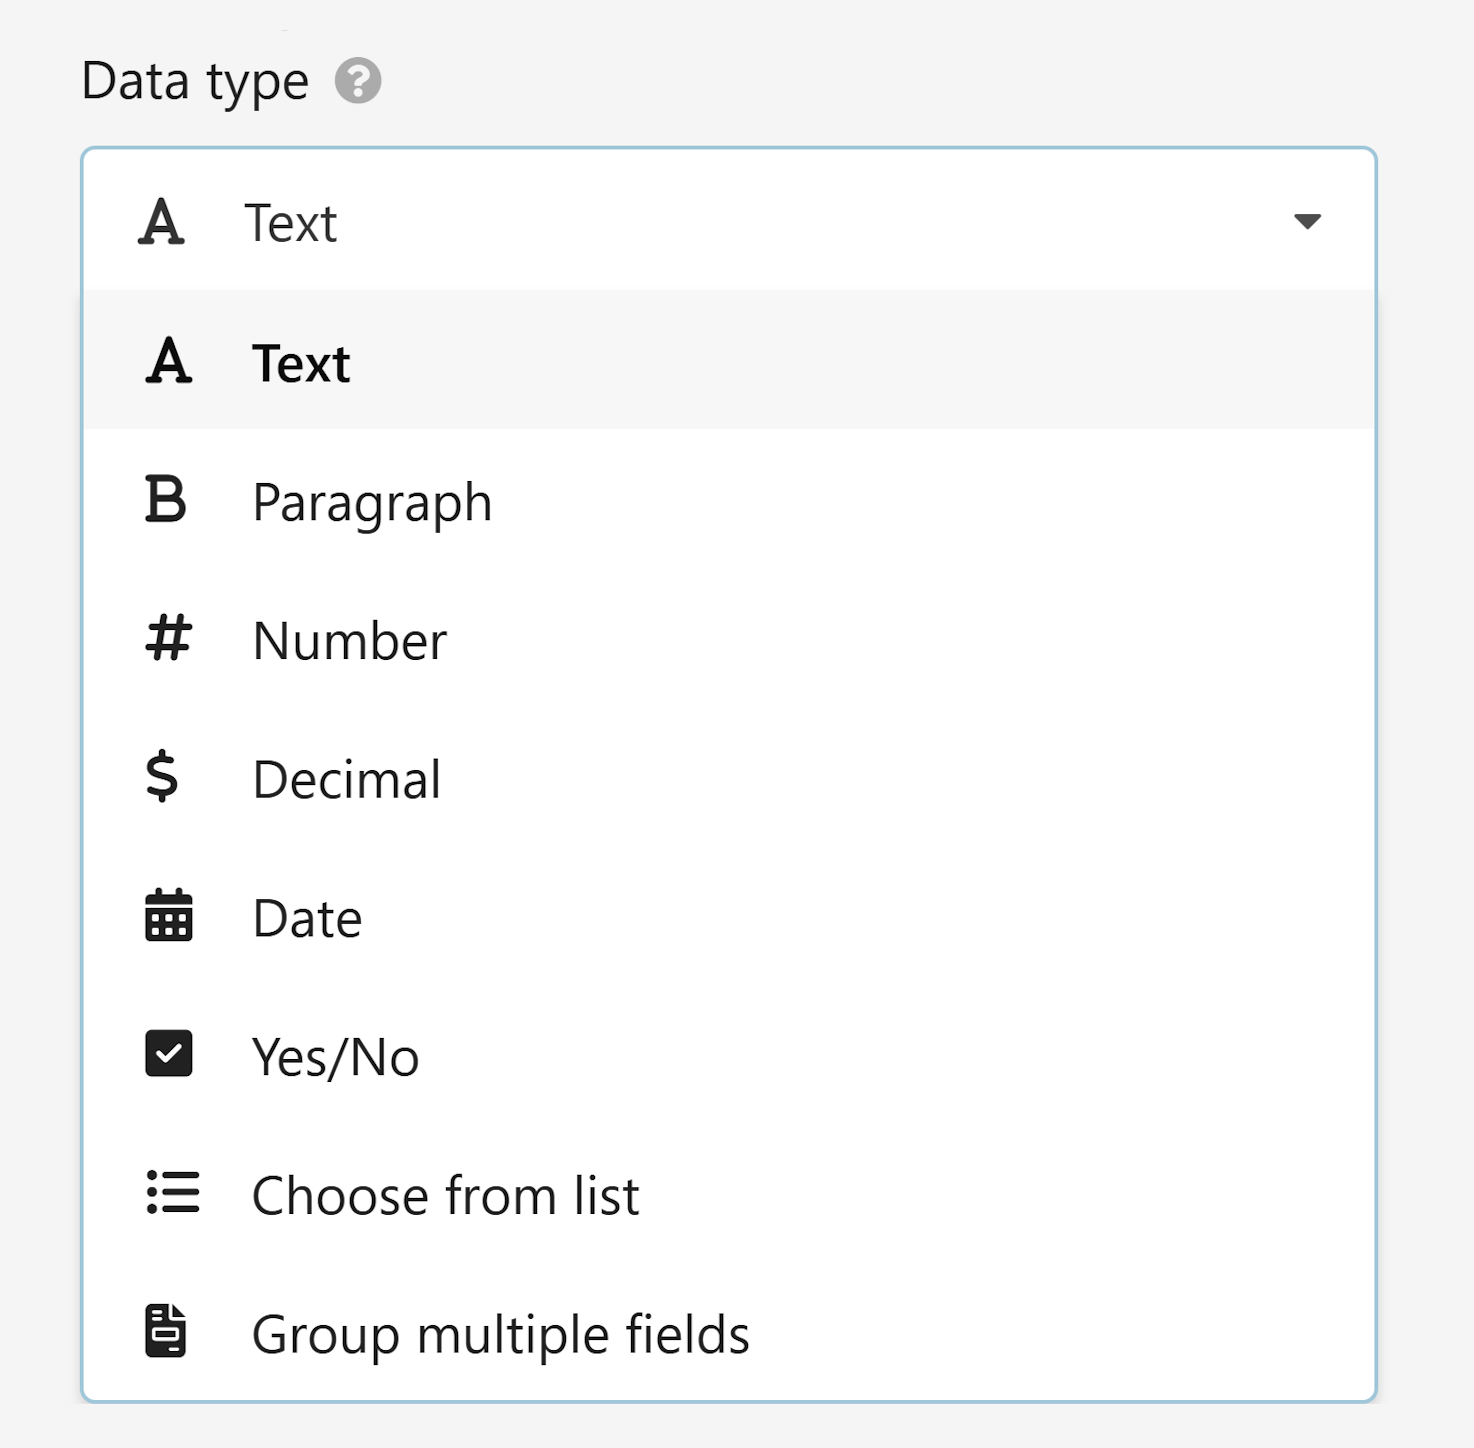Click the A icon in selected field
The width and height of the screenshot is (1474, 1448).
[161, 221]
